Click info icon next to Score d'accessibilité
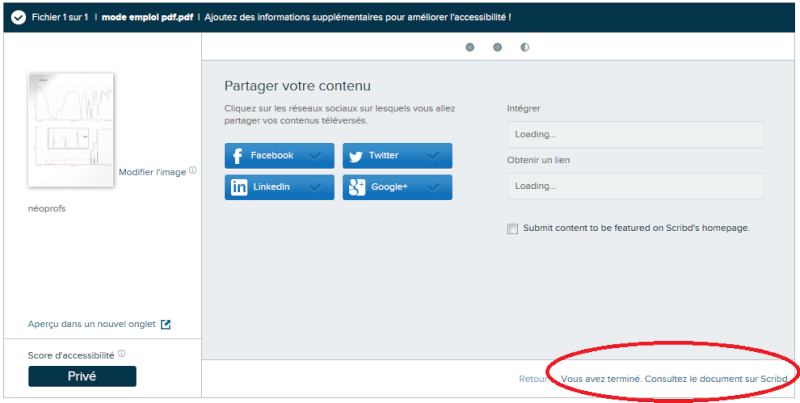The image size is (800, 403). click(121, 354)
